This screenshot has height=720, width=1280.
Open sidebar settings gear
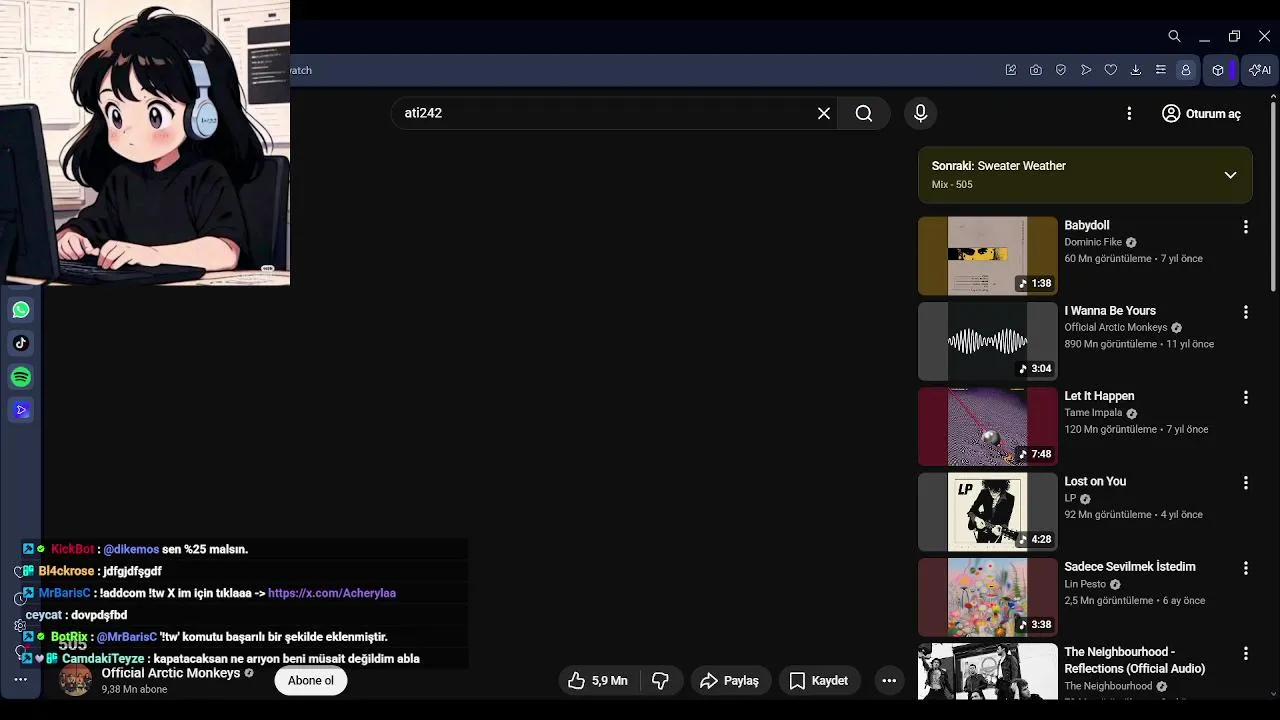20,625
